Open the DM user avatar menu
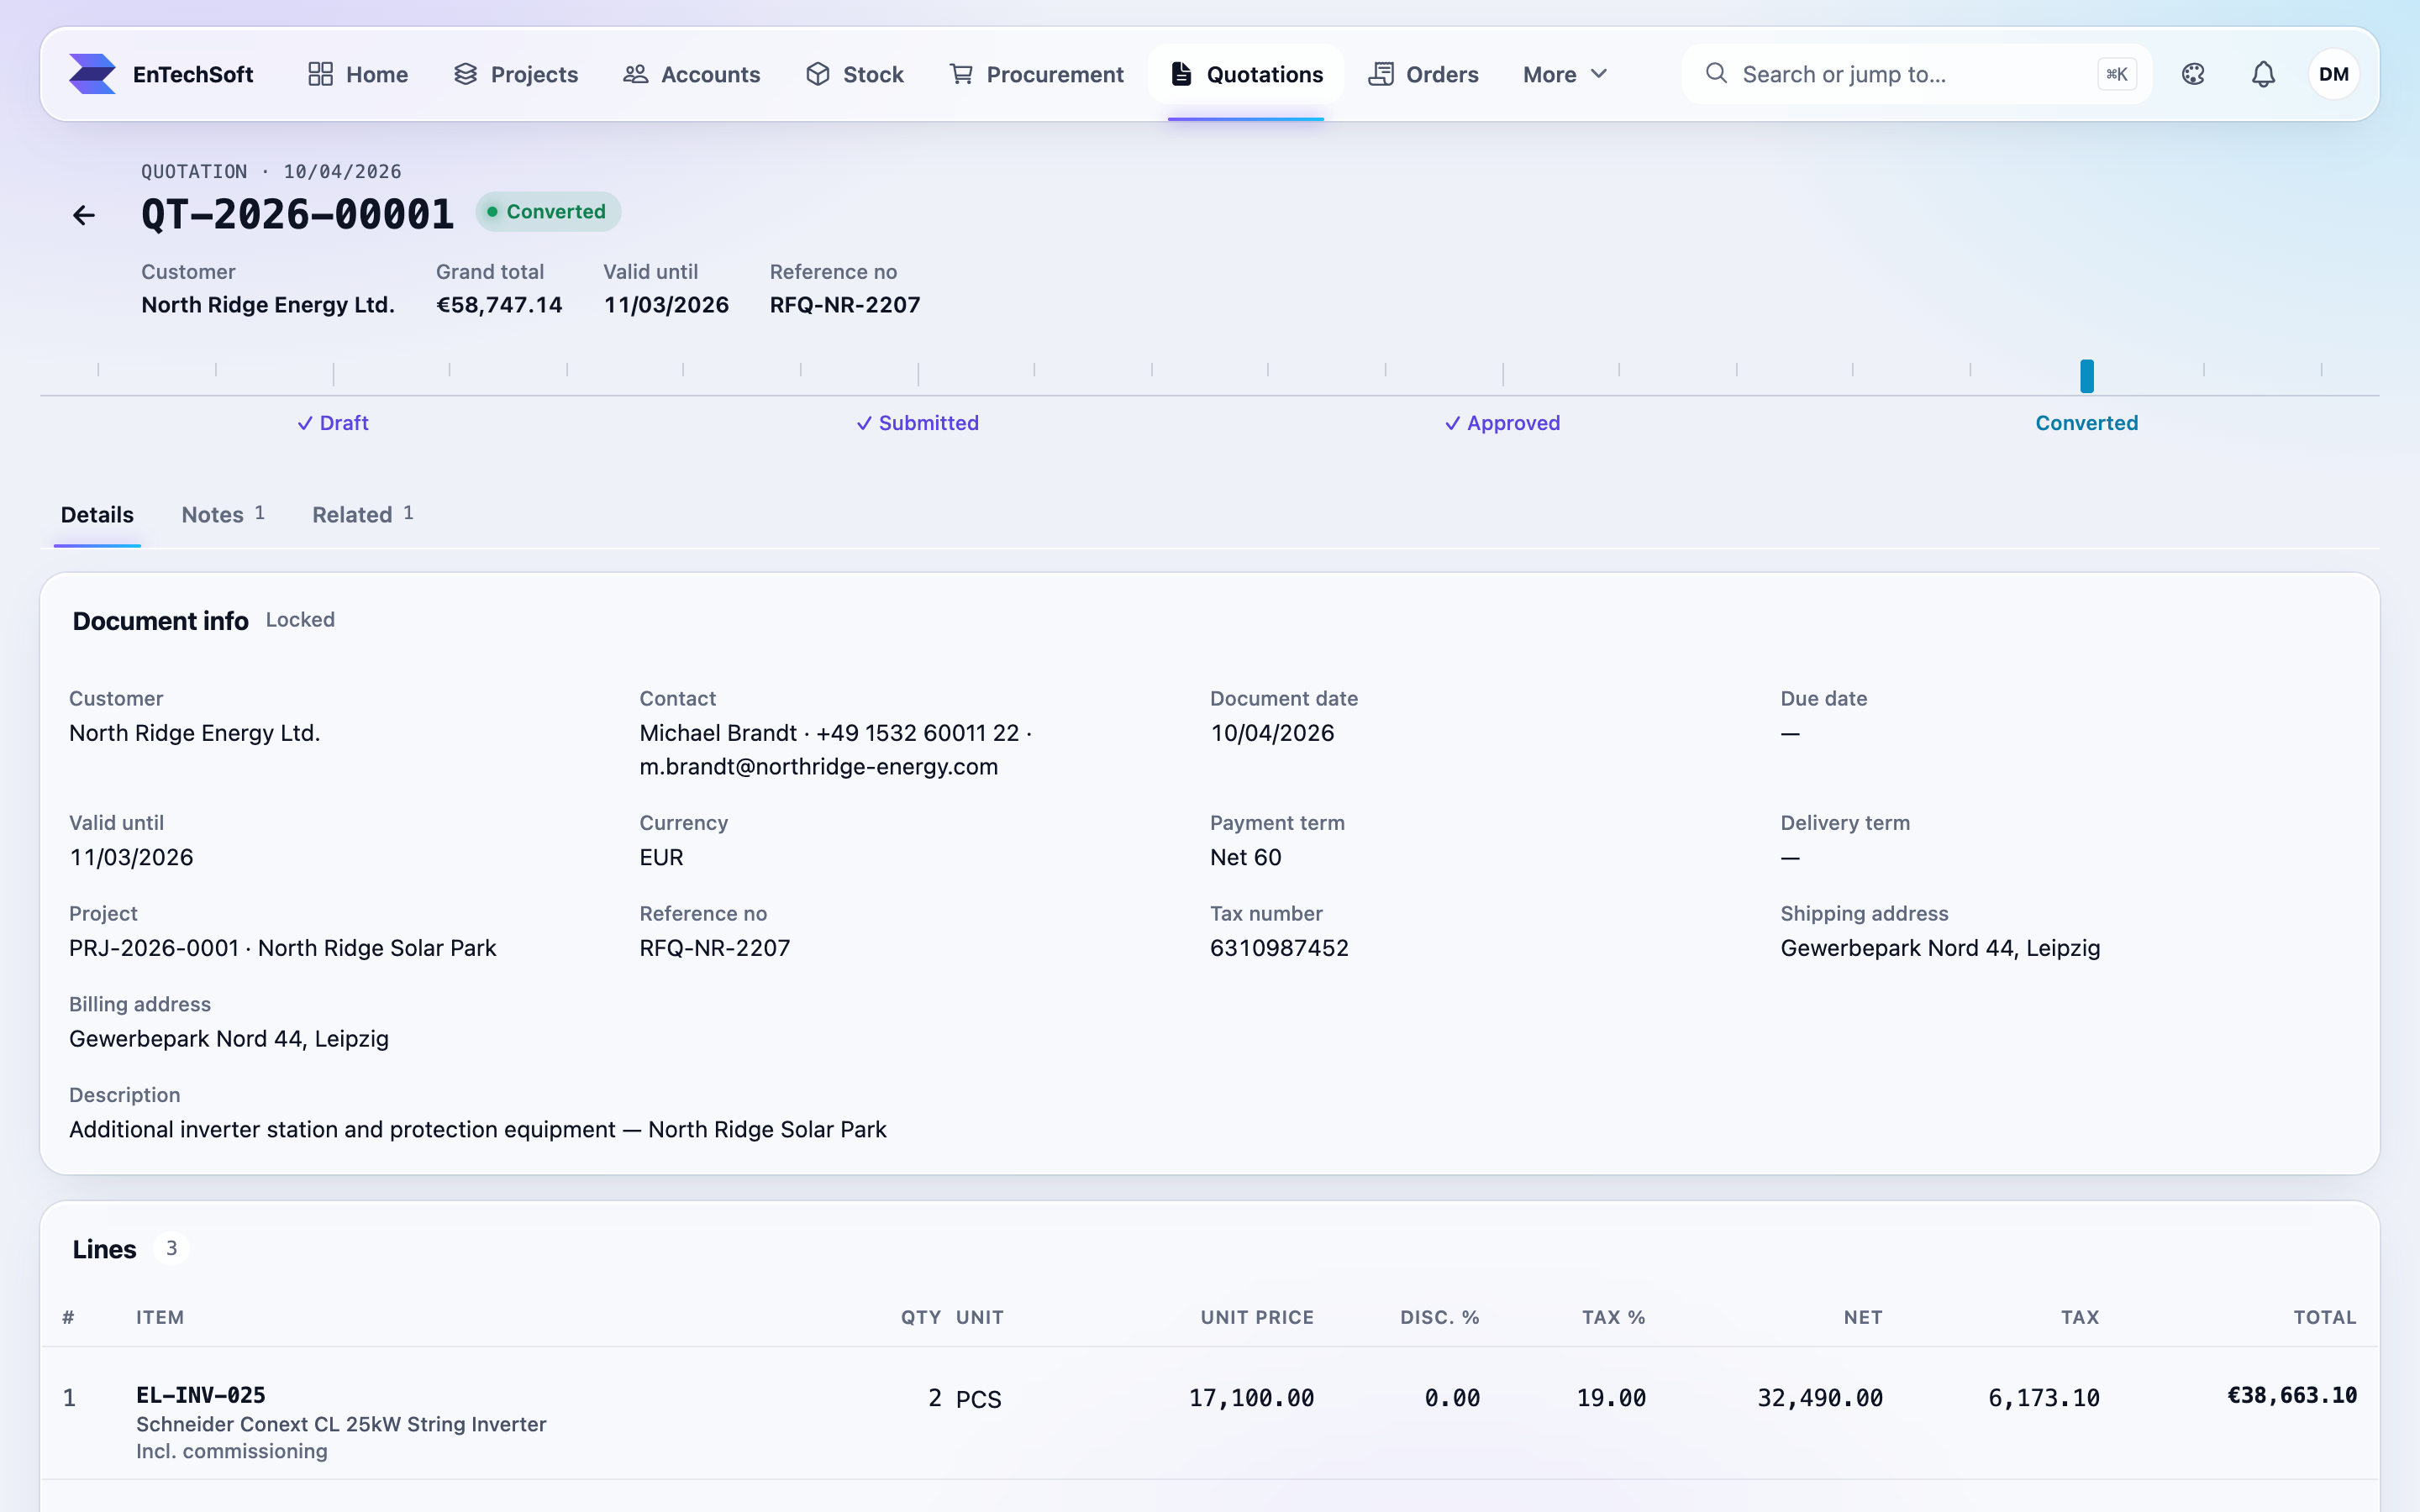Viewport: 2420px width, 1512px height. pos(2333,74)
